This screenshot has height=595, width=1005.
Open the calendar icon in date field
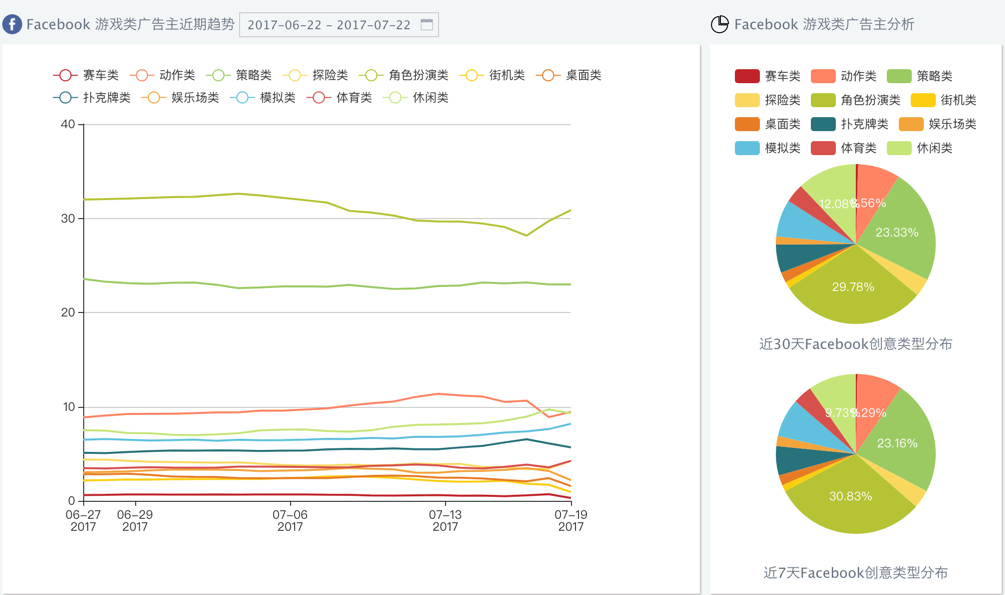coord(427,24)
